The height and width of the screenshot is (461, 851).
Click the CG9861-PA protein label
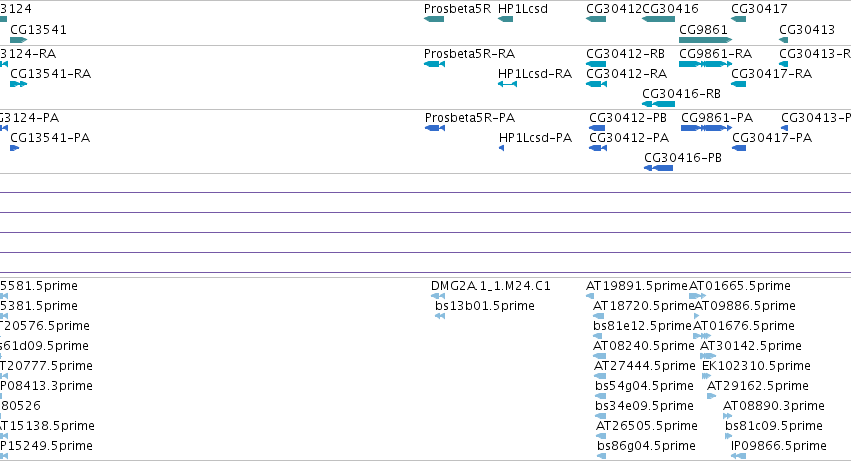717,118
